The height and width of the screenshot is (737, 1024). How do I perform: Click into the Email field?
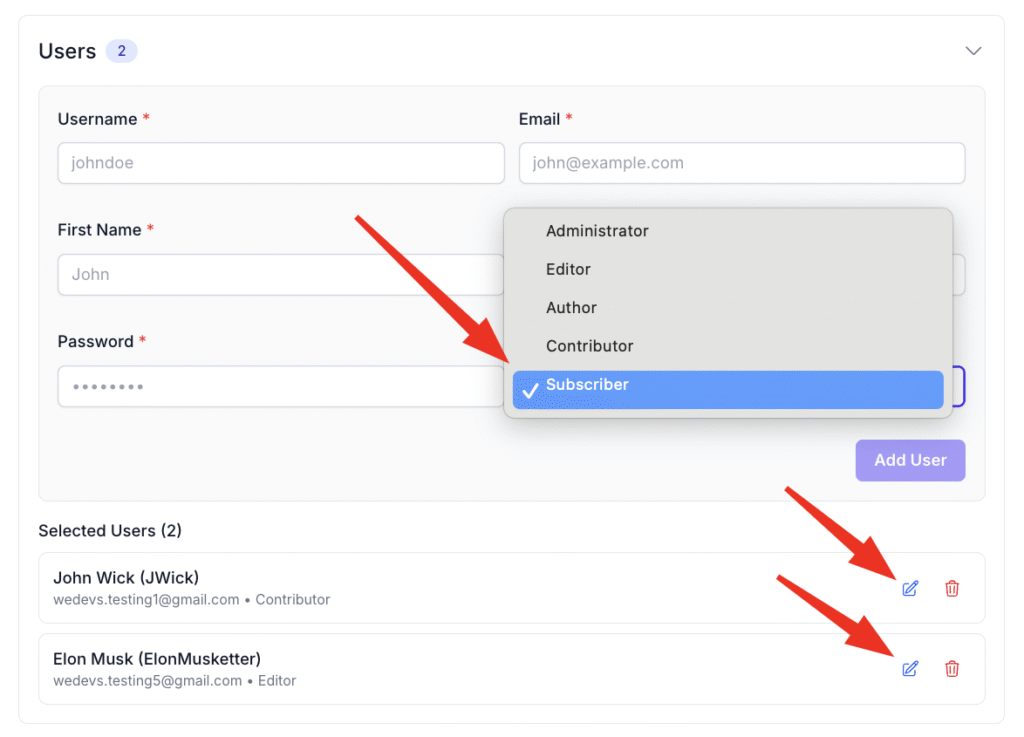pos(741,163)
